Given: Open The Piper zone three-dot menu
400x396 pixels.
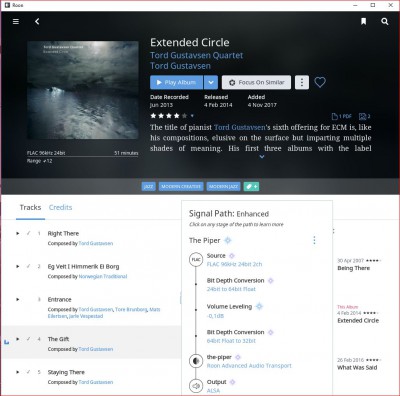Looking at the screenshot, I should click(314, 240).
